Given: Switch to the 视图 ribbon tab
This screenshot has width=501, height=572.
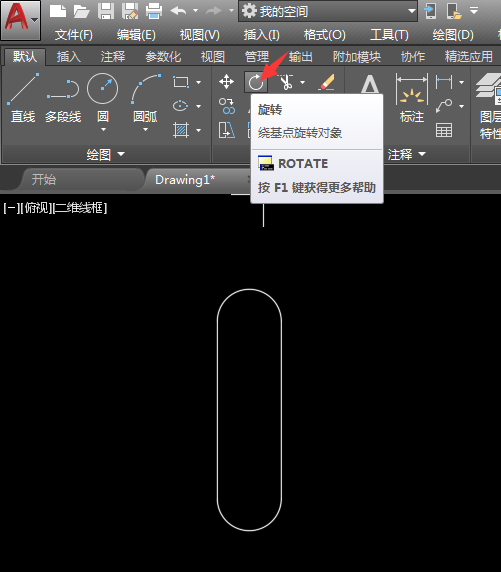Looking at the screenshot, I should click(212, 57).
